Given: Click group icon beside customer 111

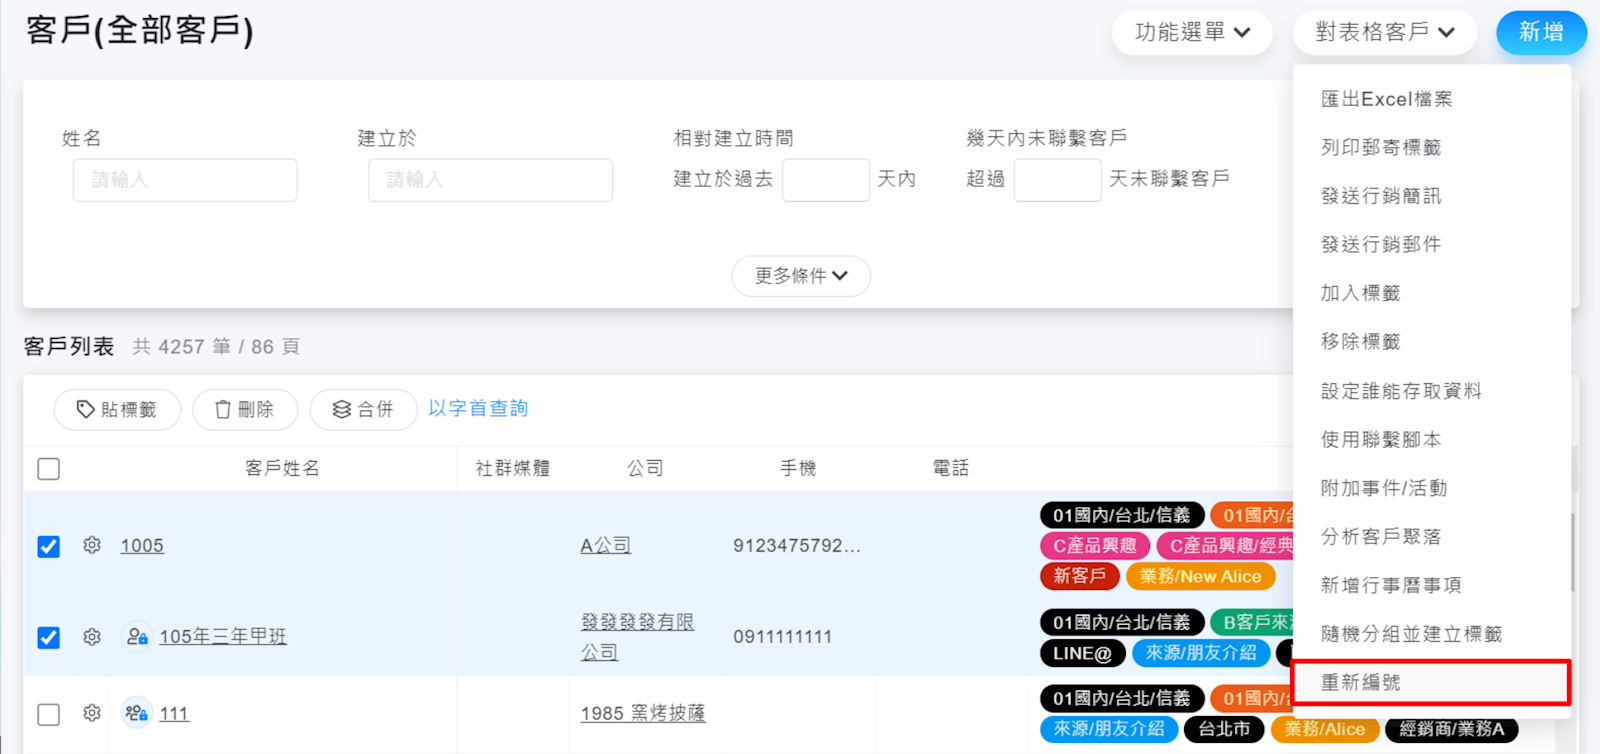Looking at the screenshot, I should coord(137,713).
